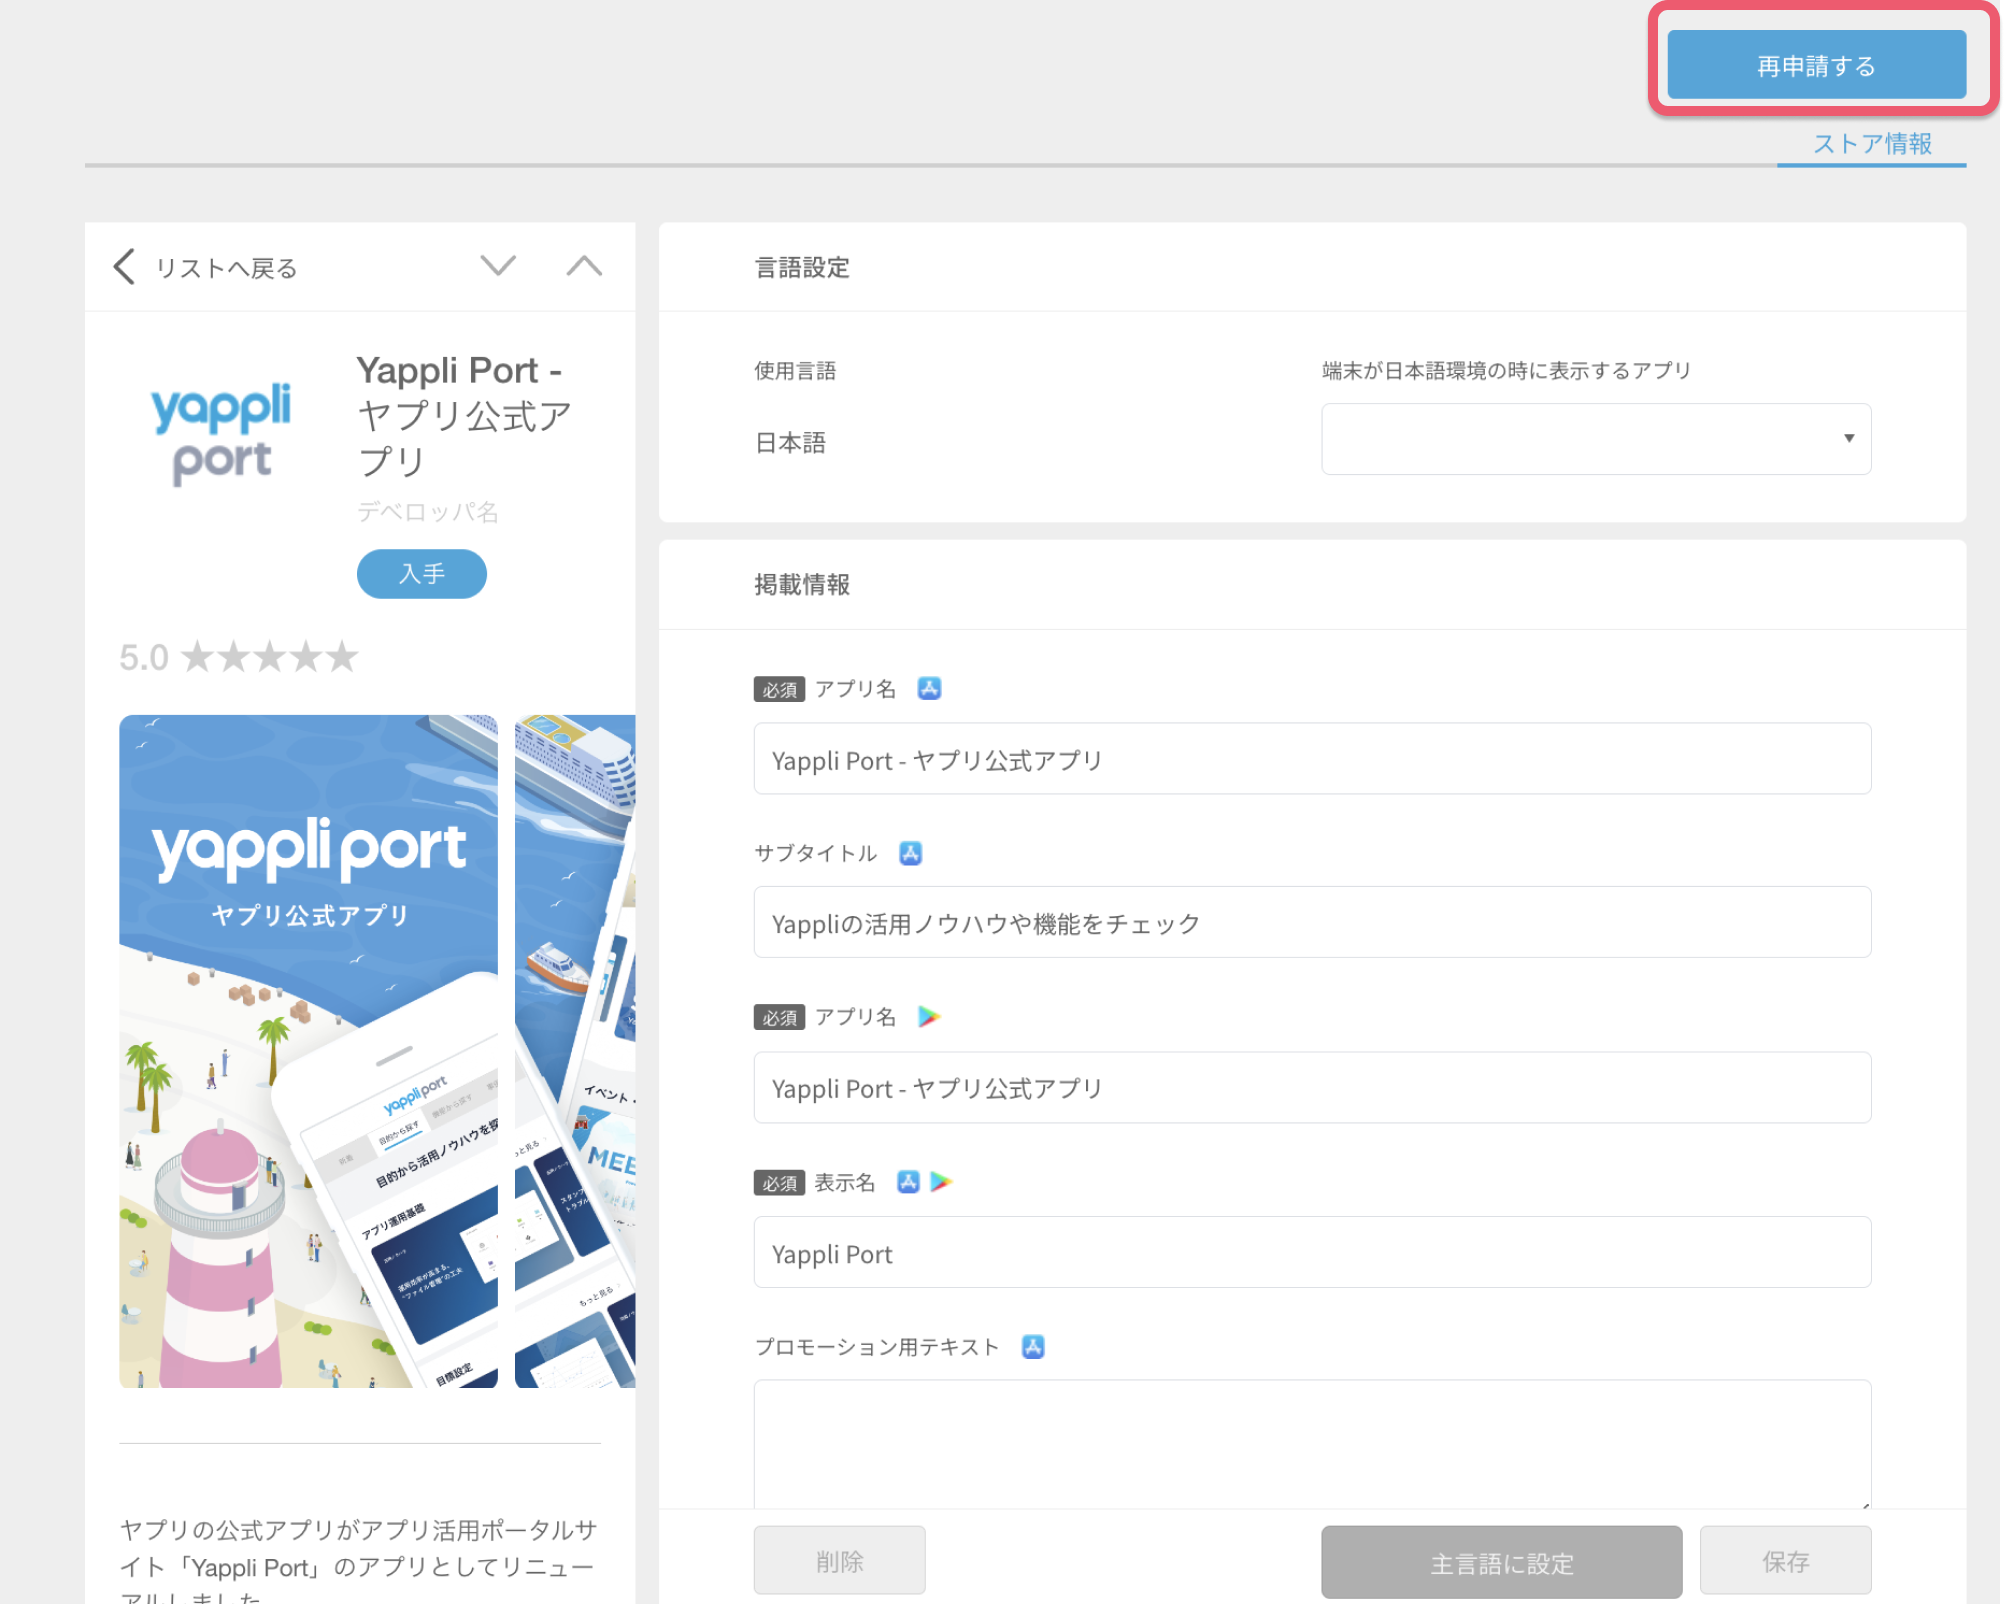This screenshot has height=1604, width=2004.
Task: Click the サブタイトル input field
Action: pos(1312,922)
